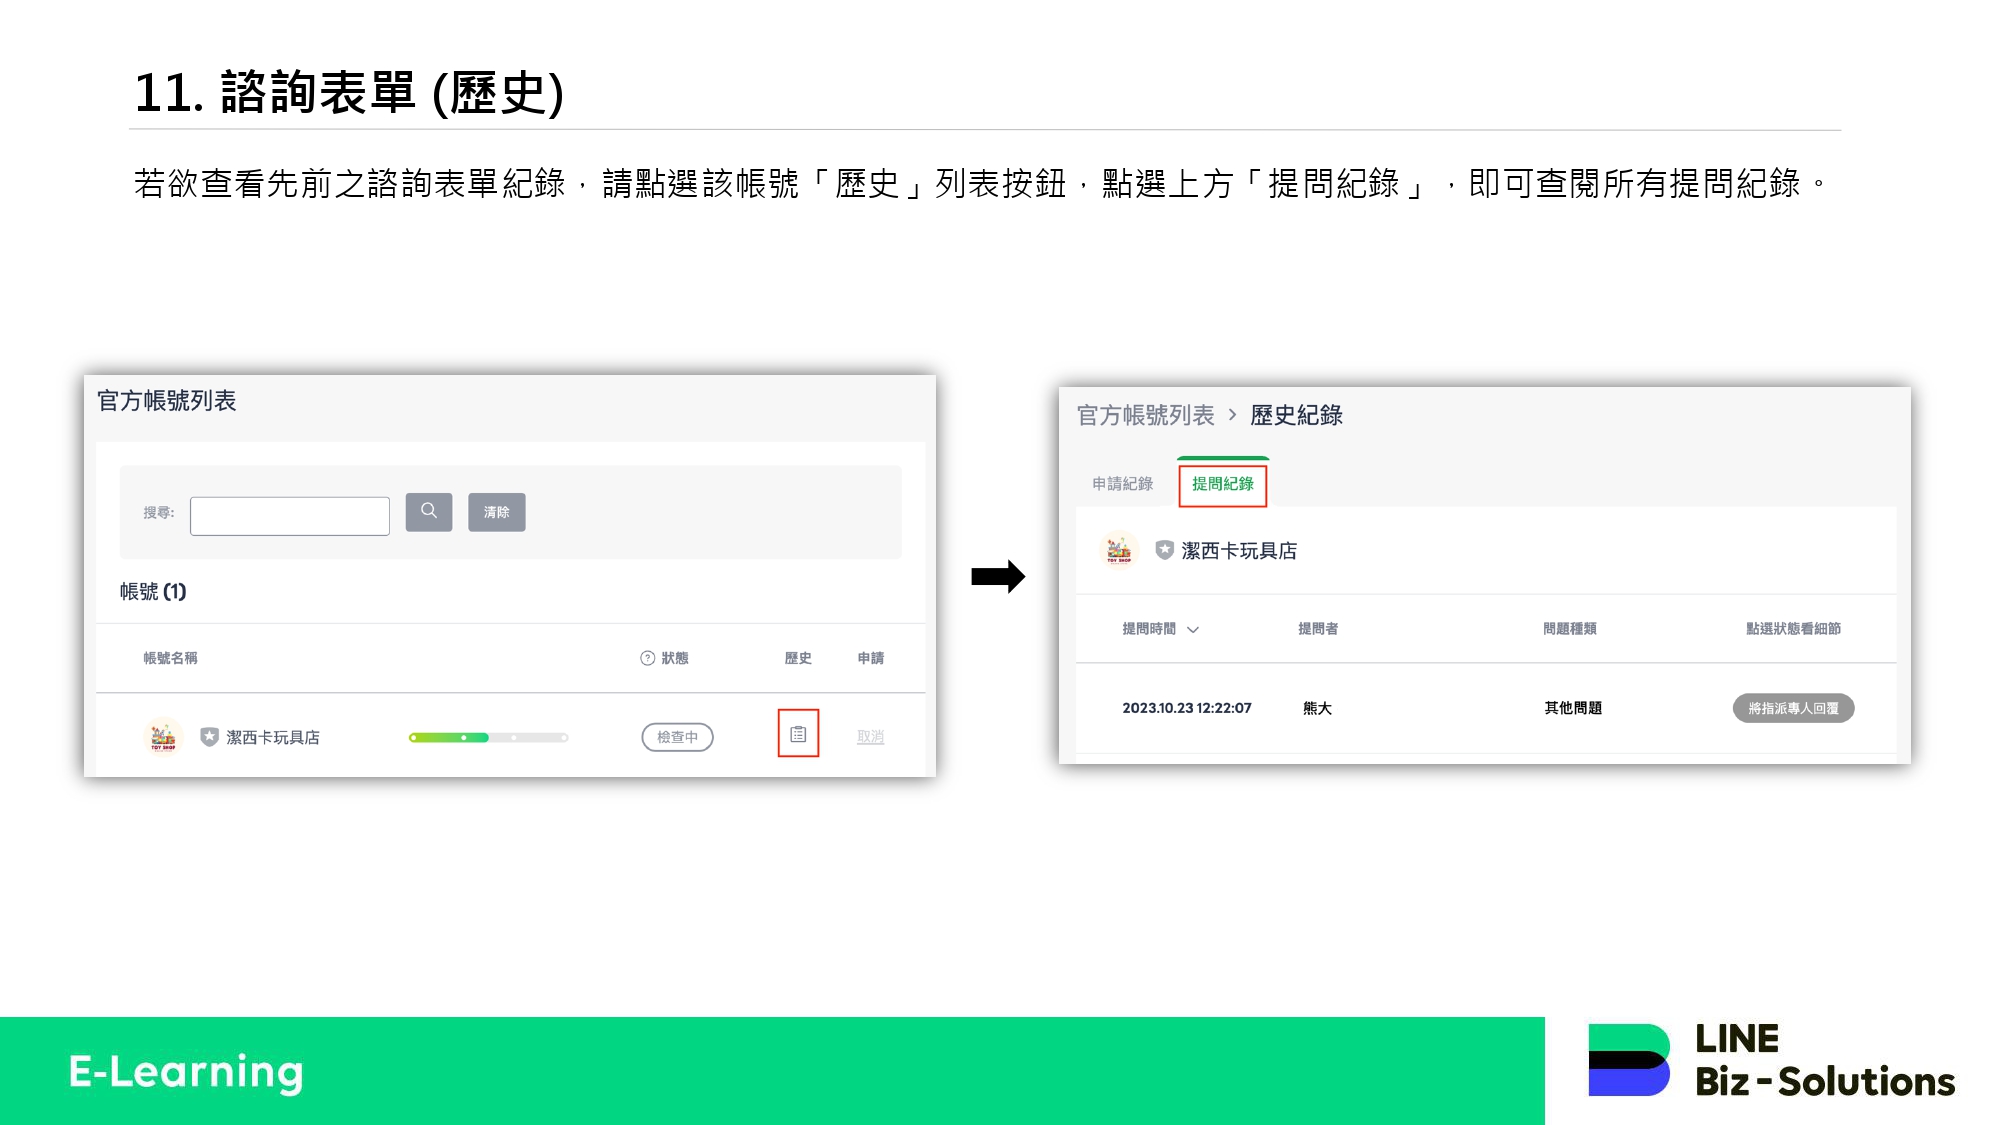Viewport: 2000px width, 1125px height.
Task: Click shield badge icon in left account row
Action: click(x=209, y=737)
